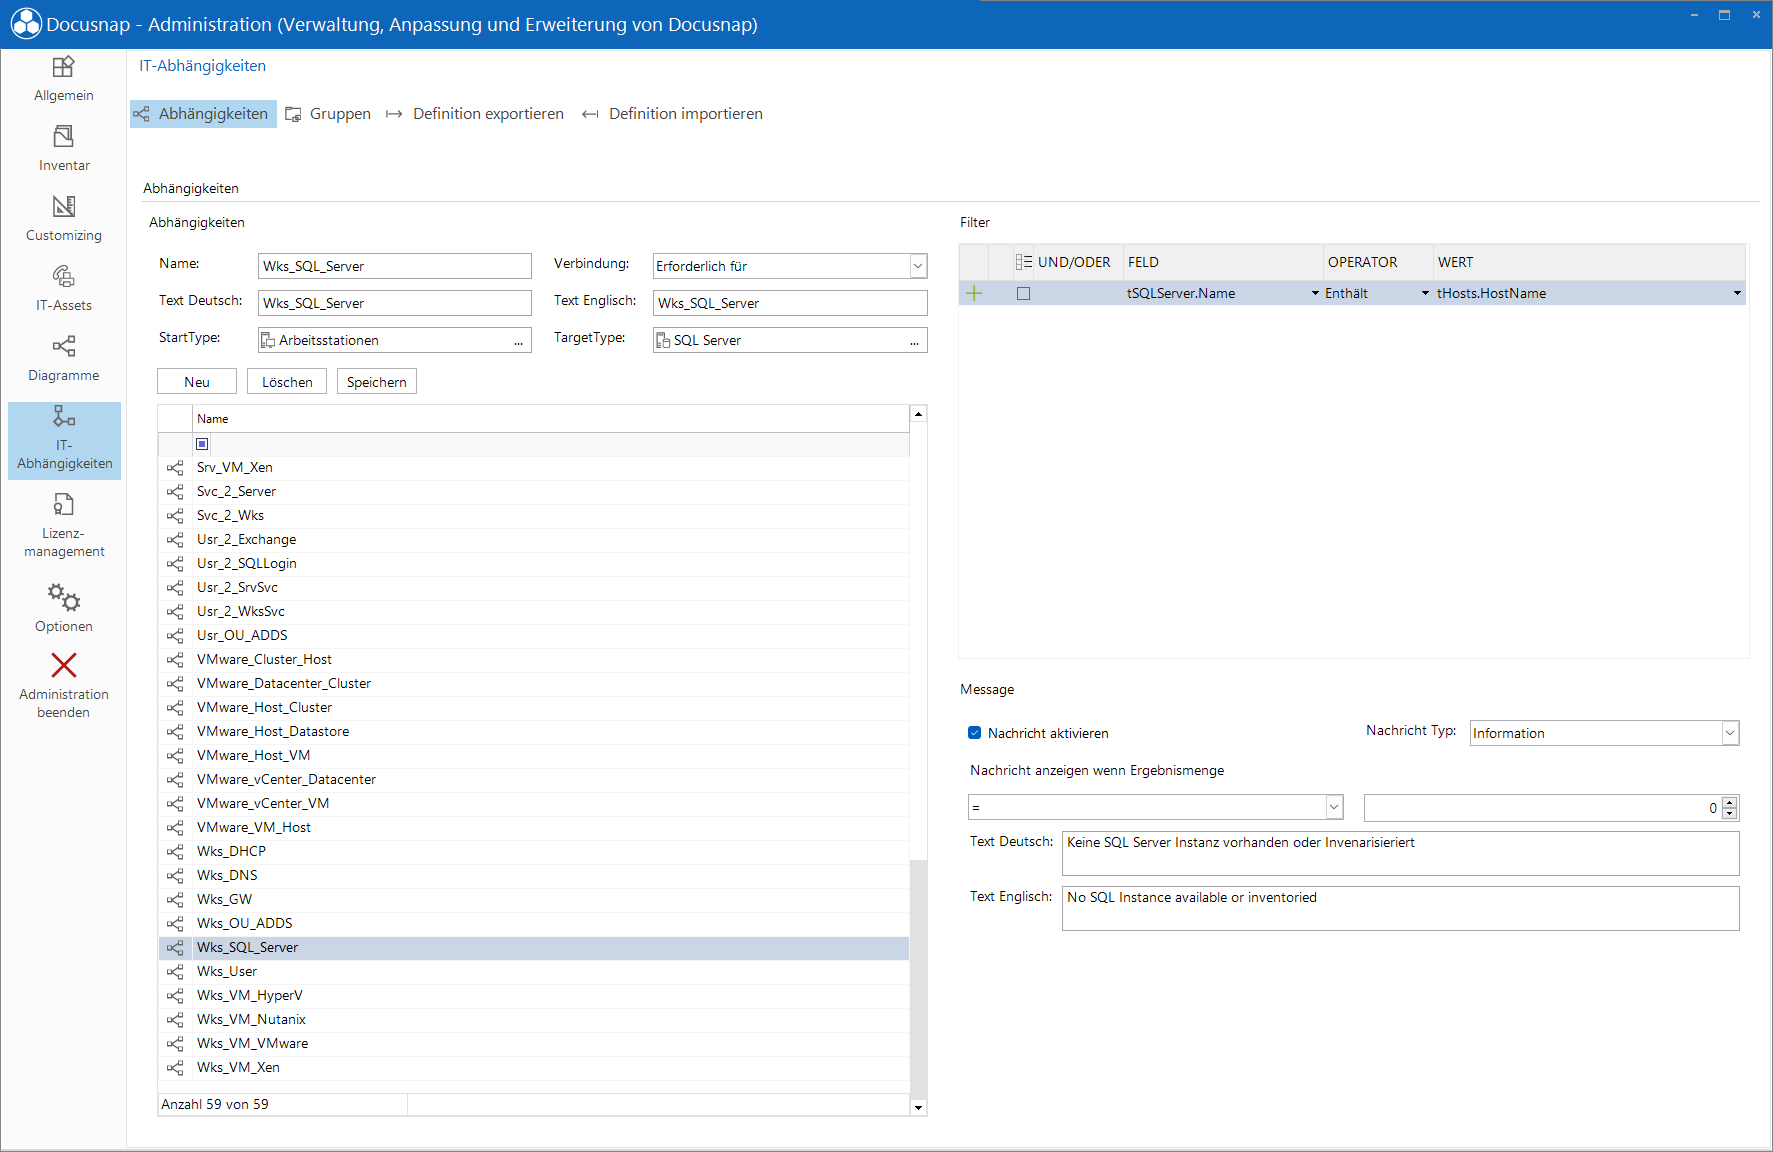Click the Speichern button
This screenshot has height=1152, width=1773.
377,382
